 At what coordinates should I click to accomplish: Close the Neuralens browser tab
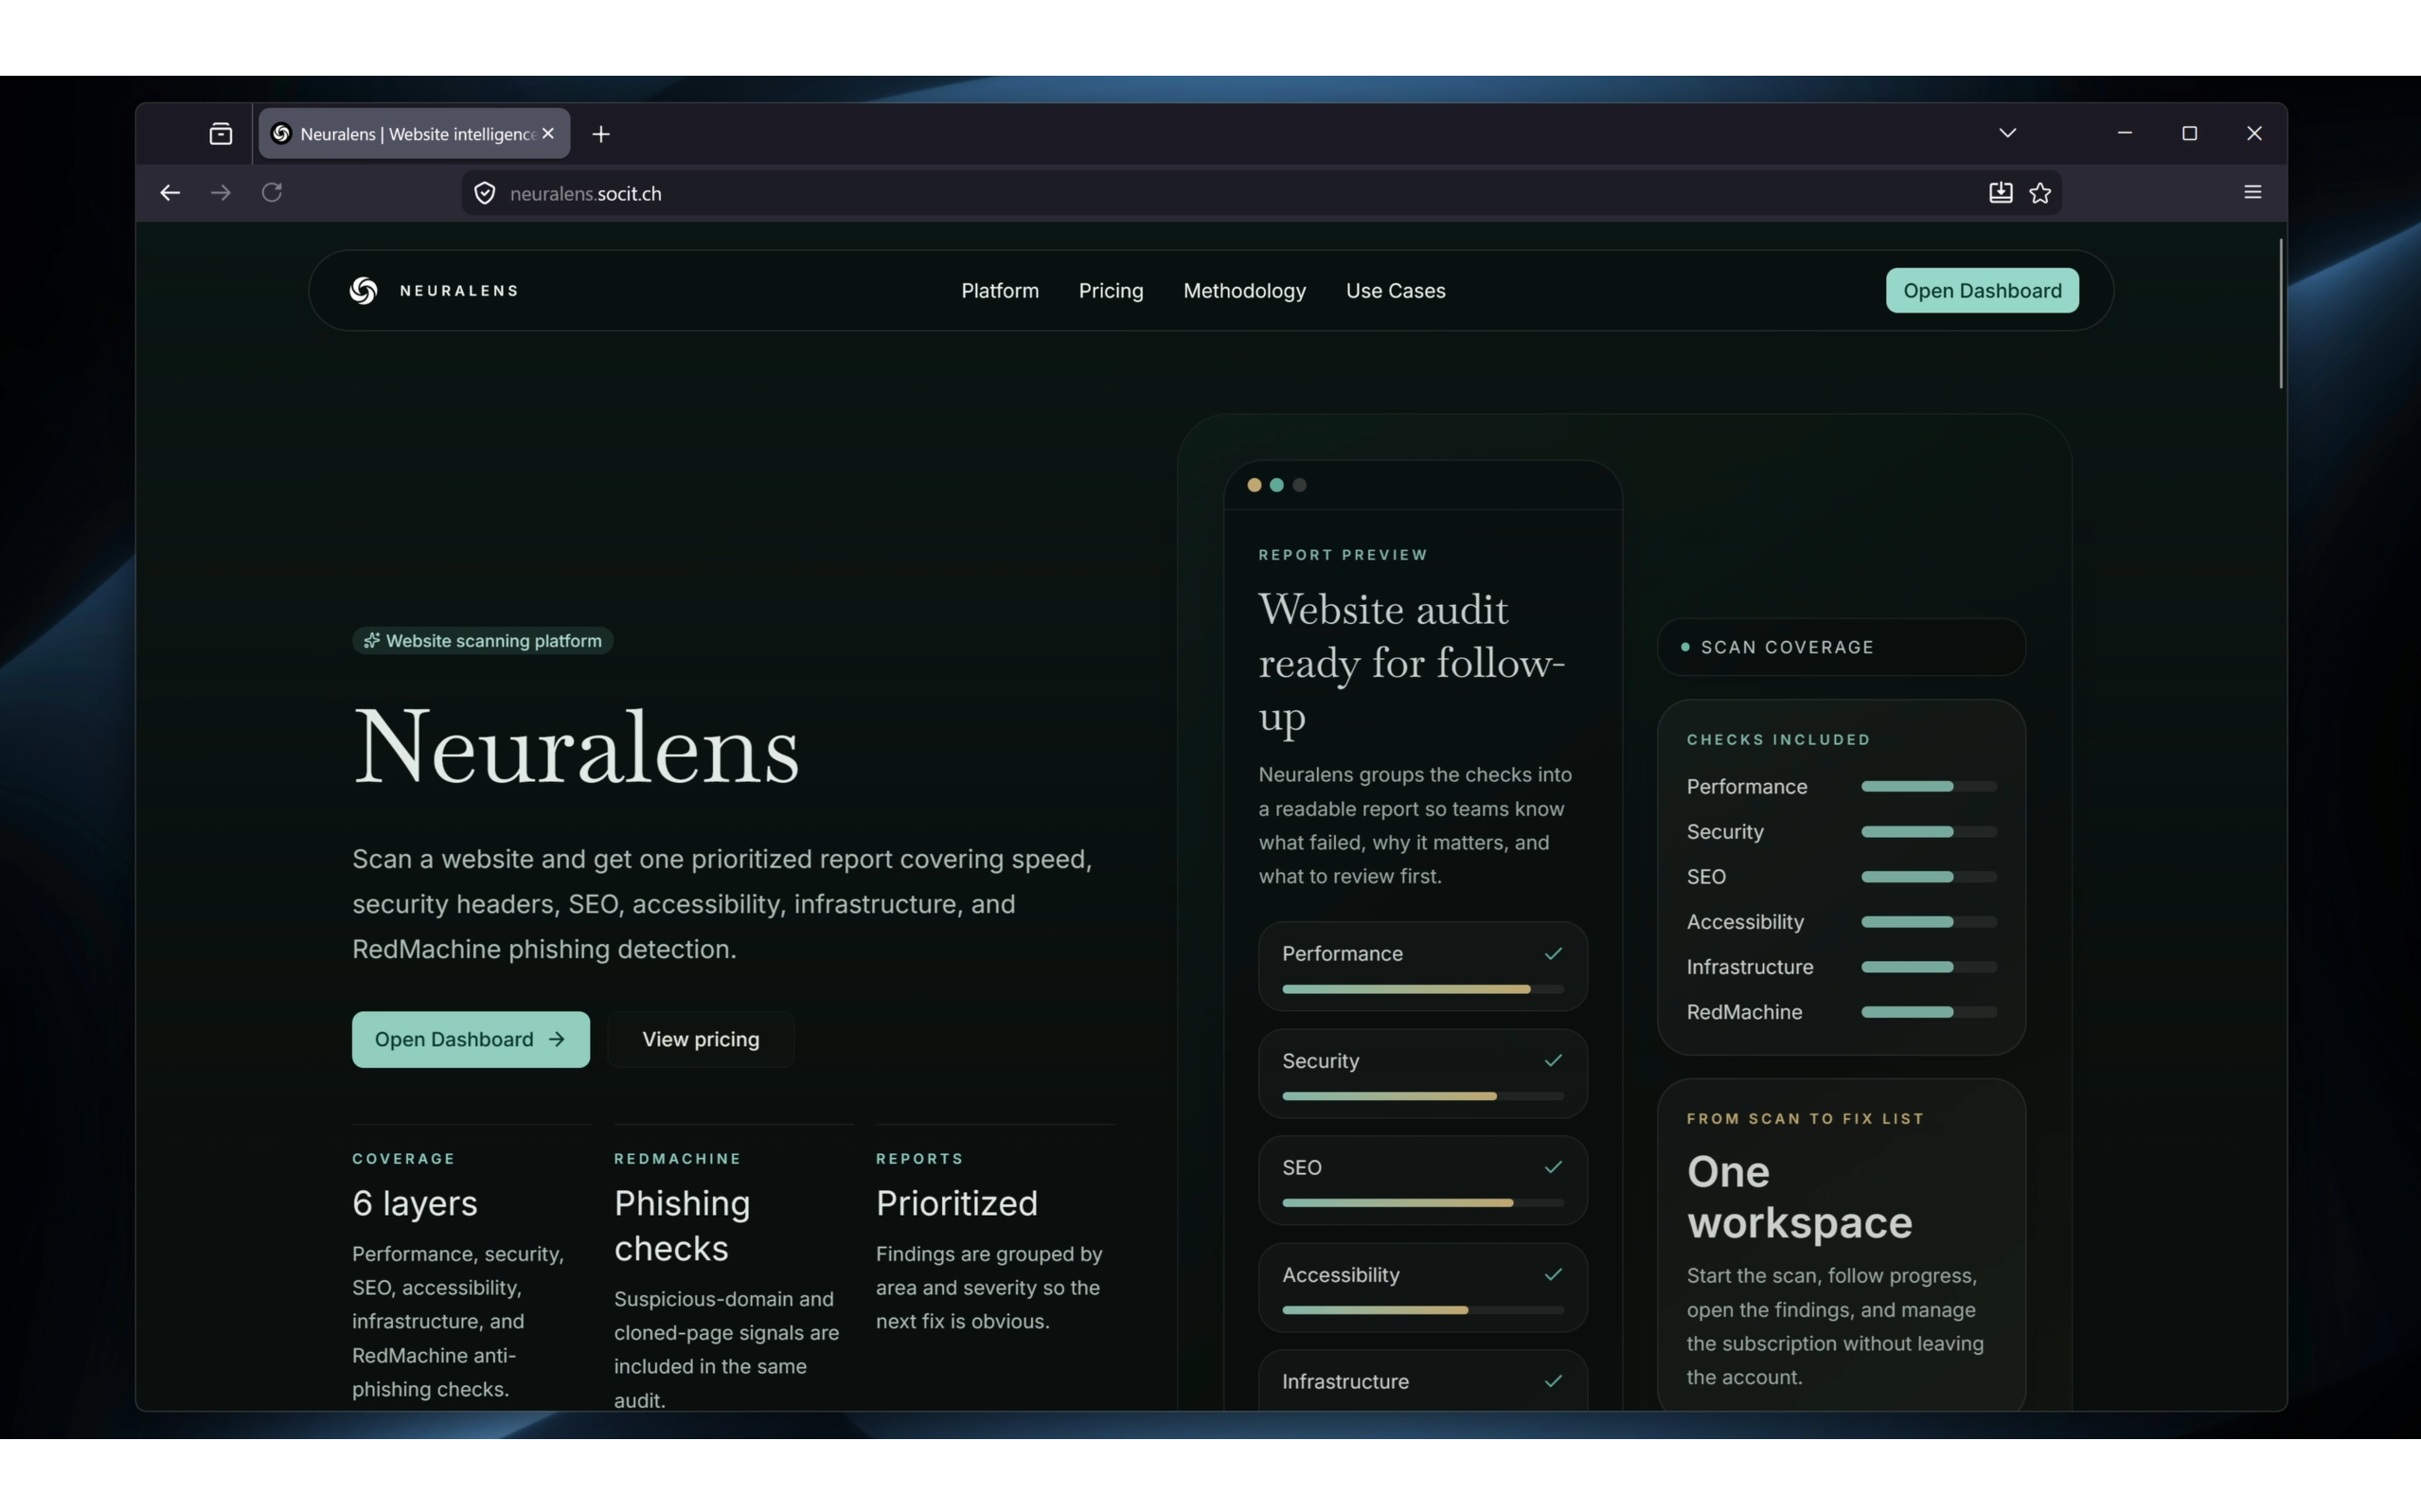(548, 133)
